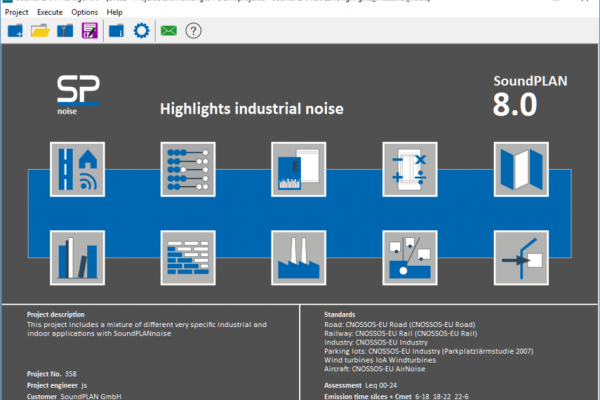600x400 pixels.
Task: Open the Execute menu
Action: coord(50,11)
